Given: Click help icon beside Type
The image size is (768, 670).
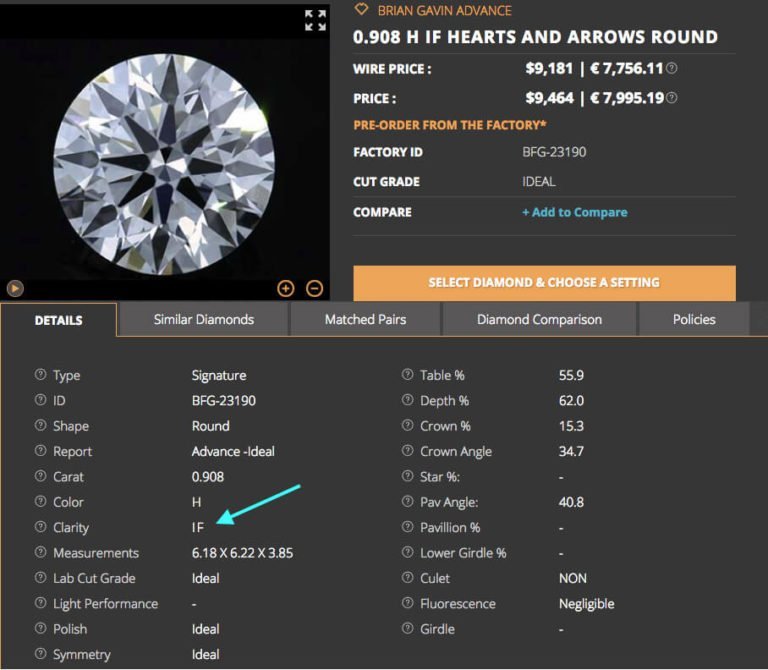Looking at the screenshot, I should coord(41,375).
